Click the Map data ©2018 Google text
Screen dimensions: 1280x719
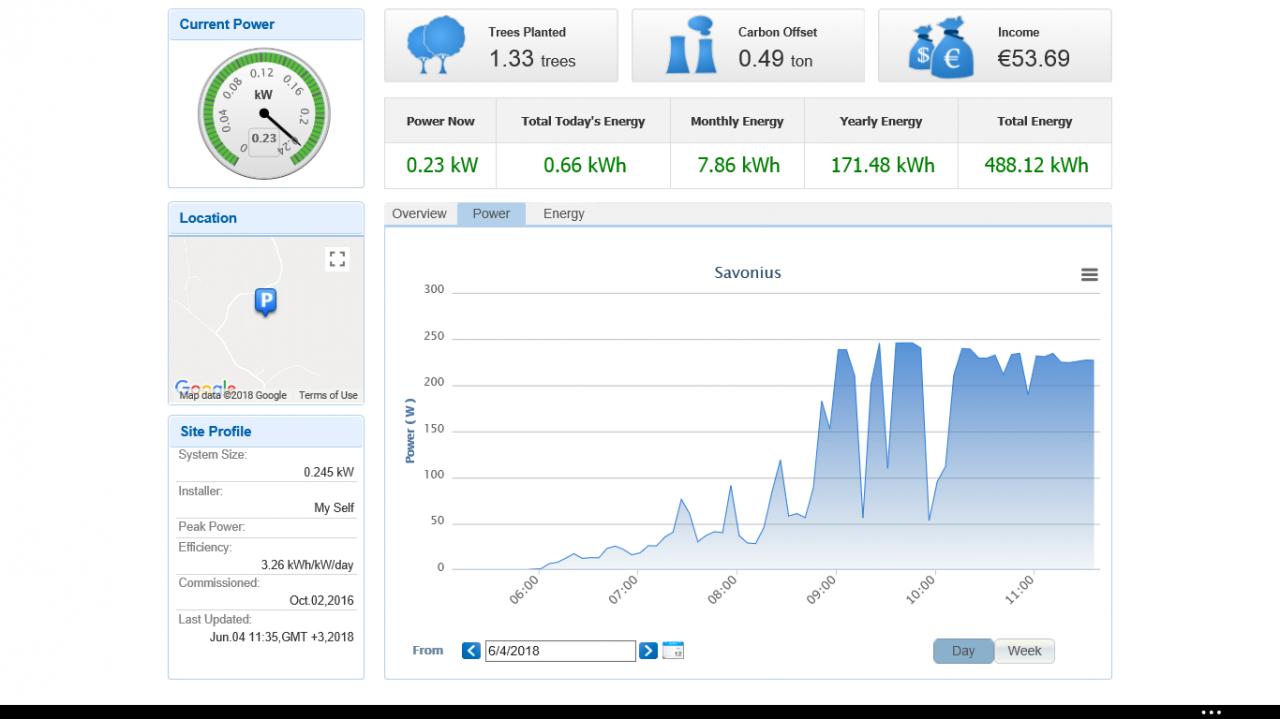pyautogui.click(x=233, y=395)
